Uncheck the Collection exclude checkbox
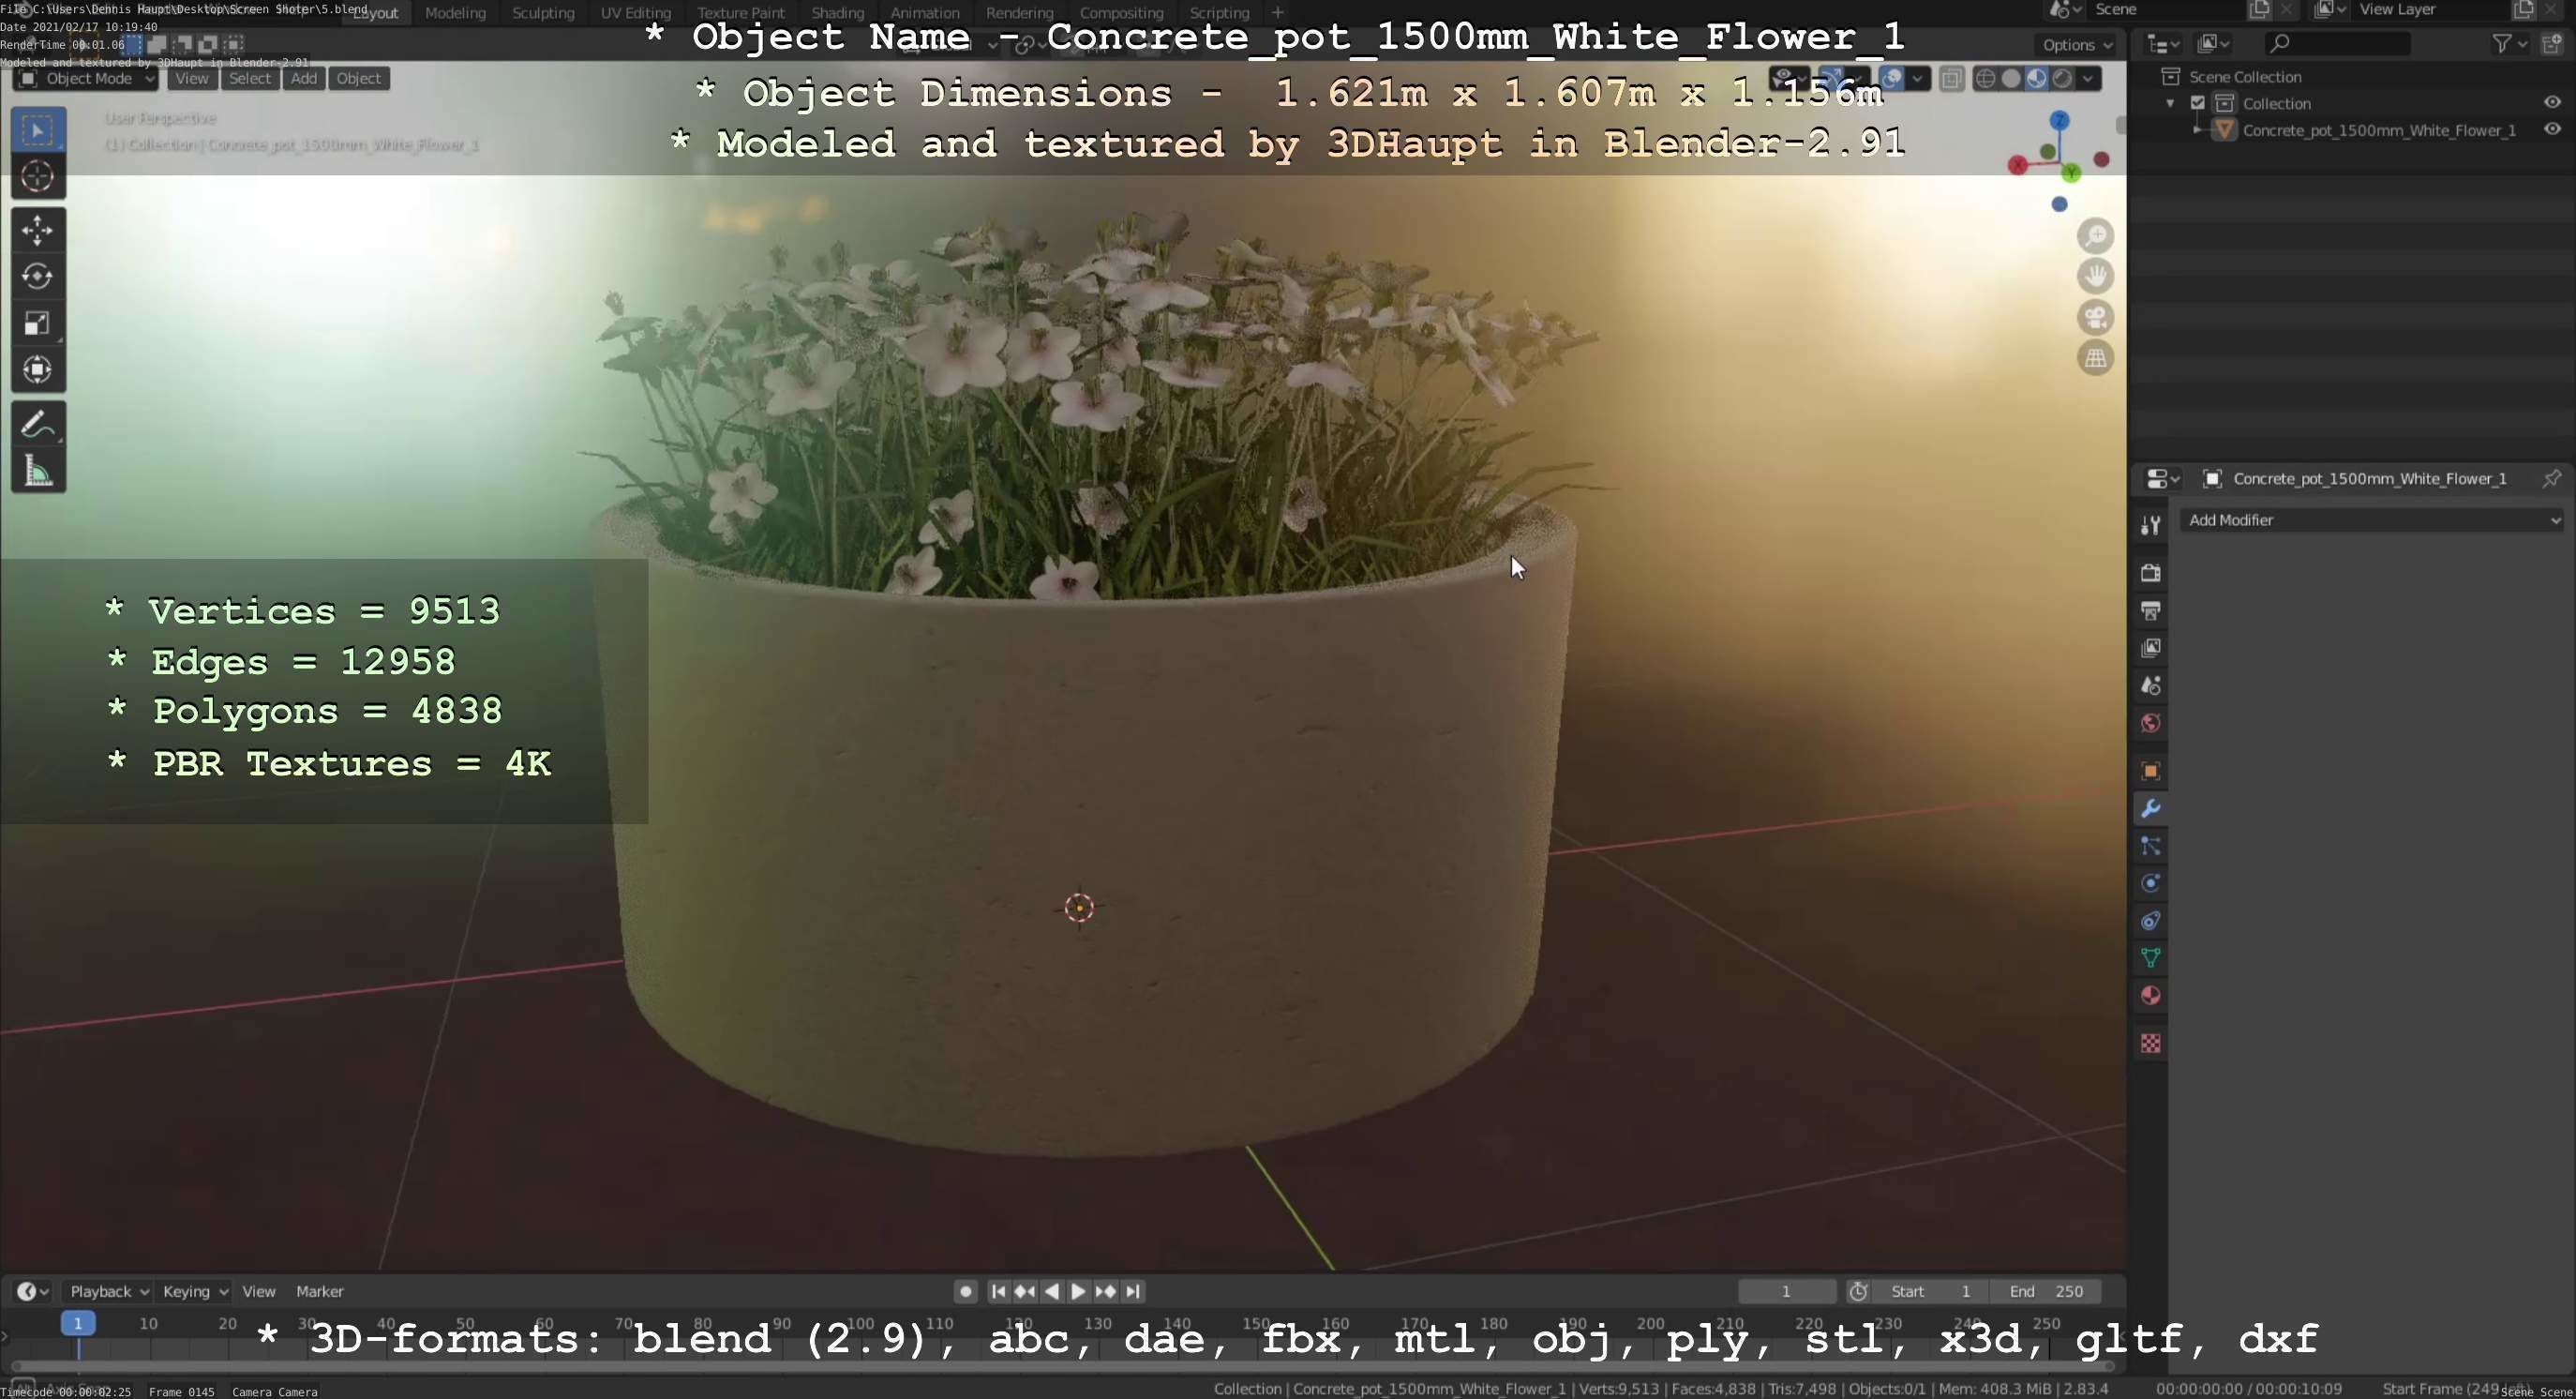Image resolution: width=2576 pixels, height=1399 pixels. [x=2198, y=103]
